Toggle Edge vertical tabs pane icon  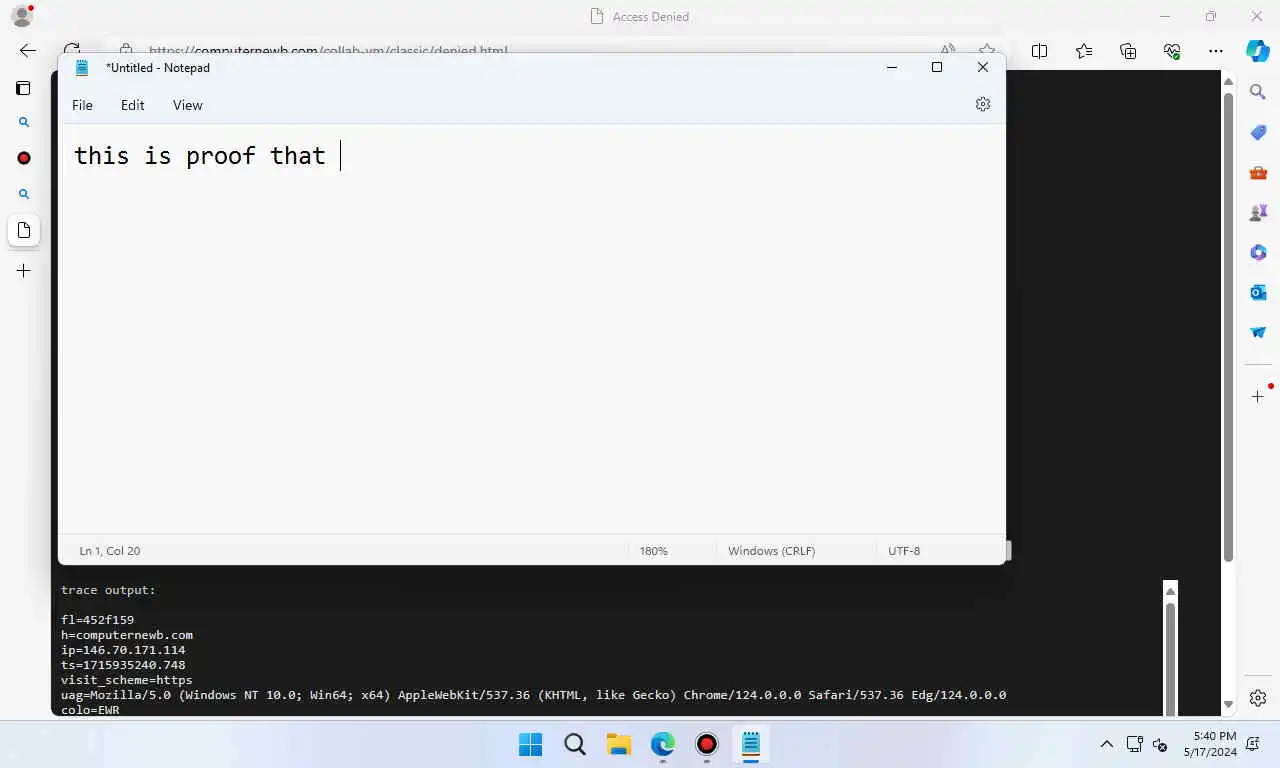click(x=24, y=88)
